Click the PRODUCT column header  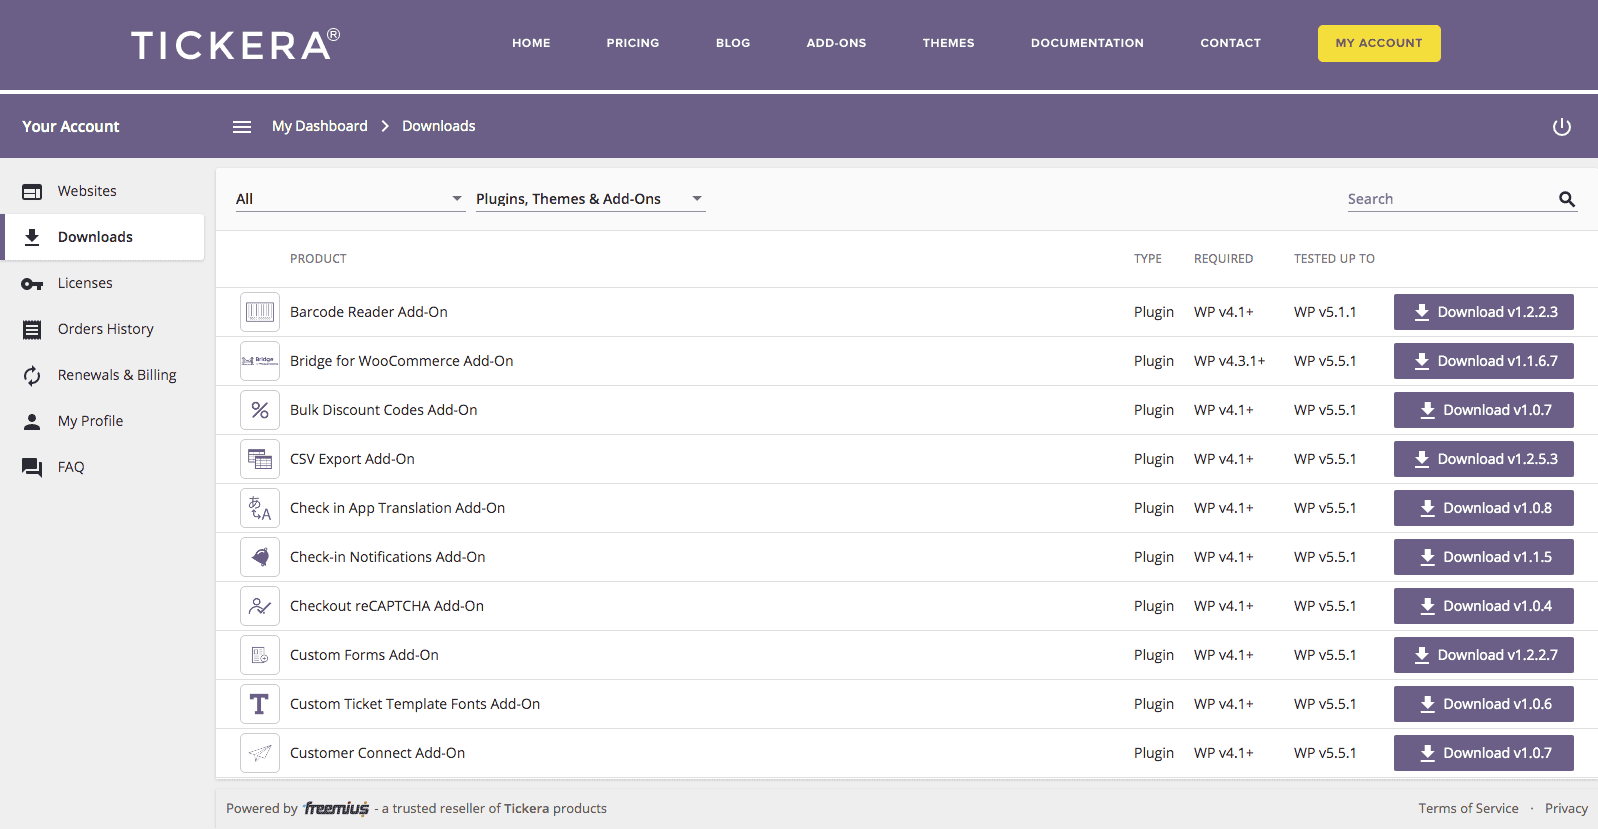(318, 259)
